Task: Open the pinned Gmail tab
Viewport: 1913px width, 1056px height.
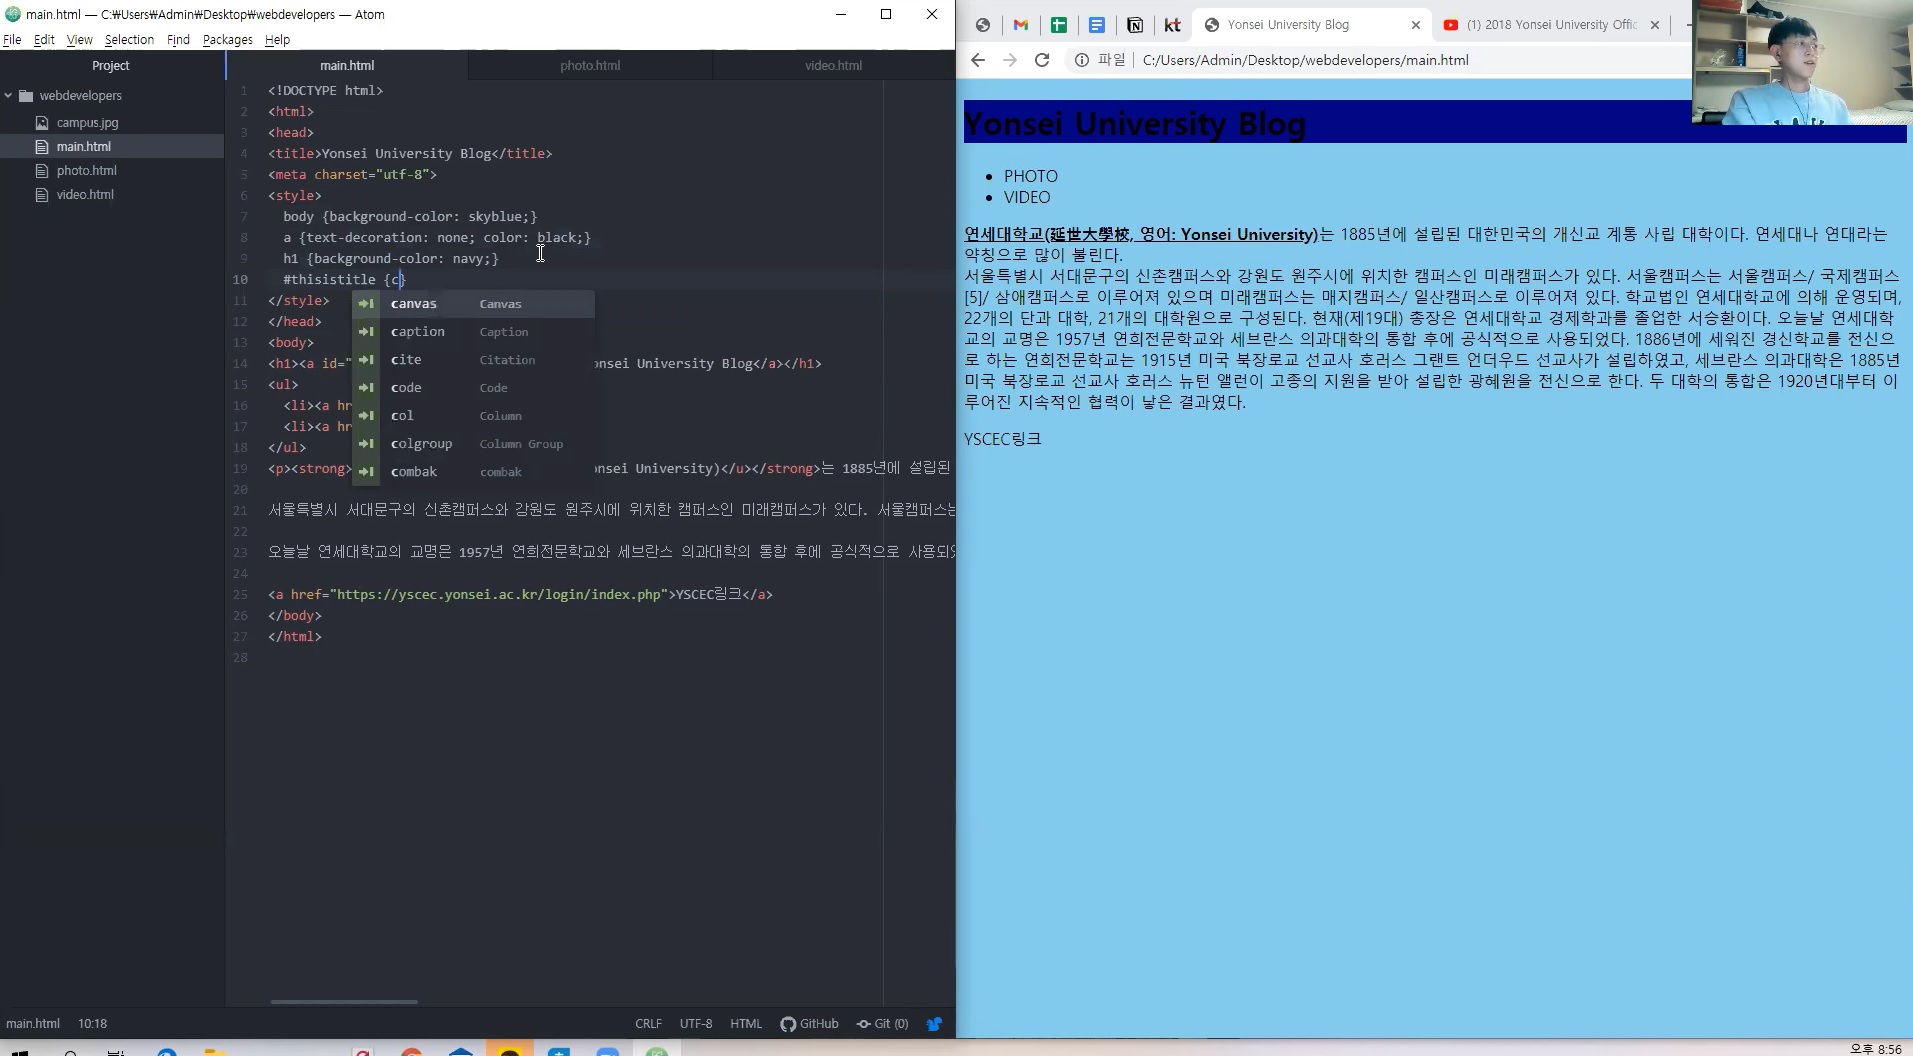Action: tap(1021, 25)
